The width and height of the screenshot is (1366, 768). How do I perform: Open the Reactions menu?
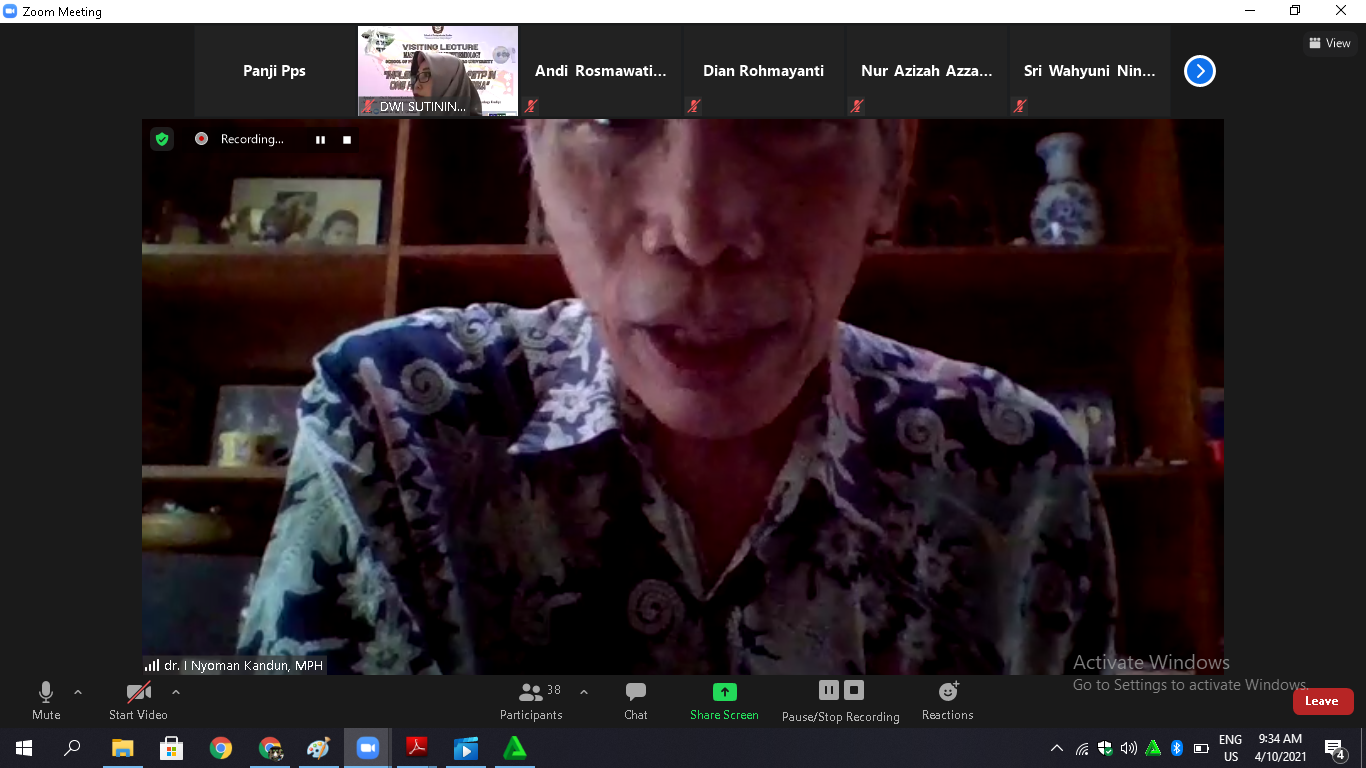tap(948, 700)
